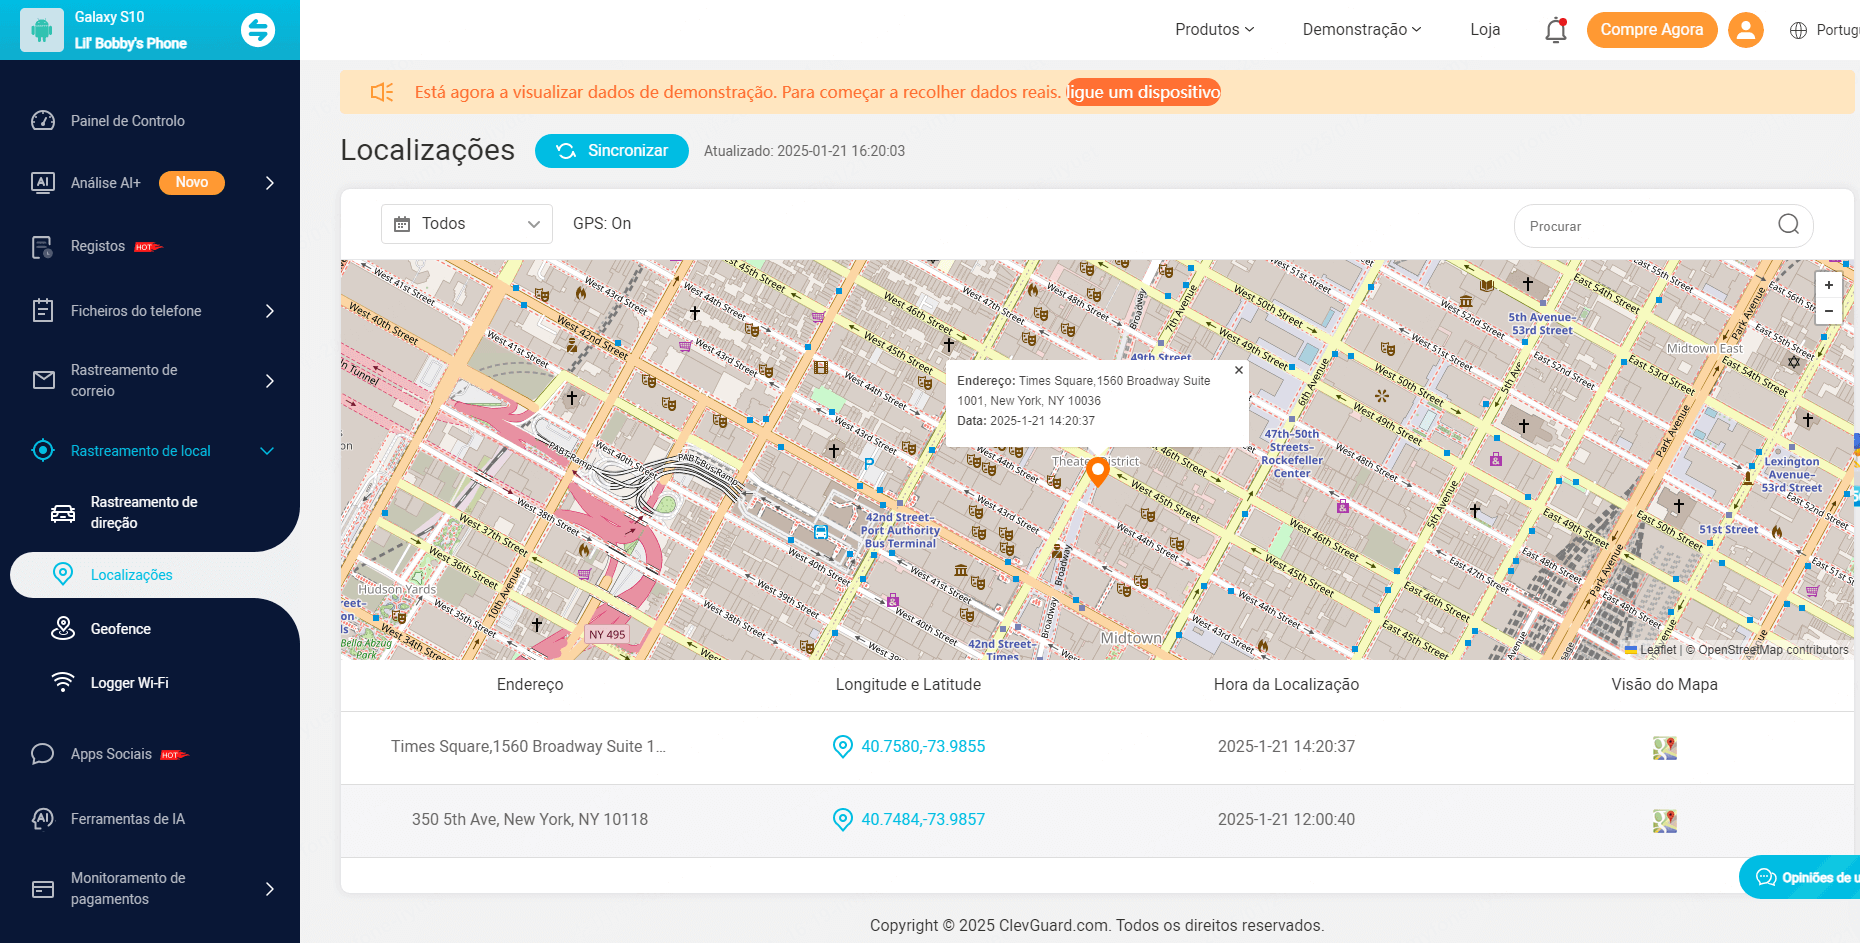1860x943 pixels.
Task: Open map view for 350 5th Ave row
Action: (x=1665, y=821)
